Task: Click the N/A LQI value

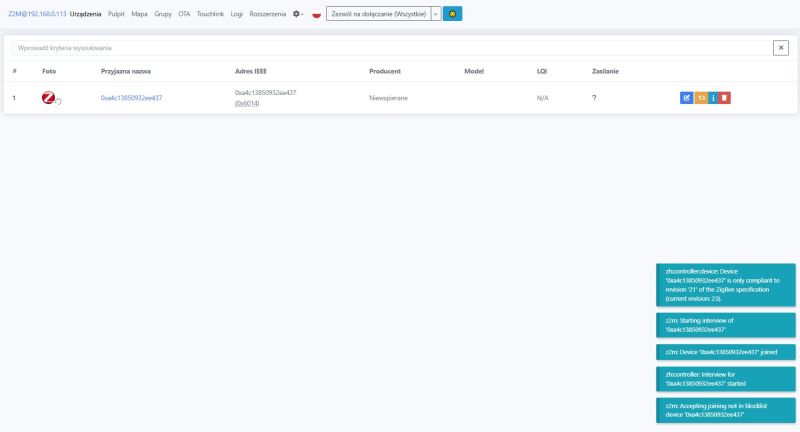Action: point(543,98)
